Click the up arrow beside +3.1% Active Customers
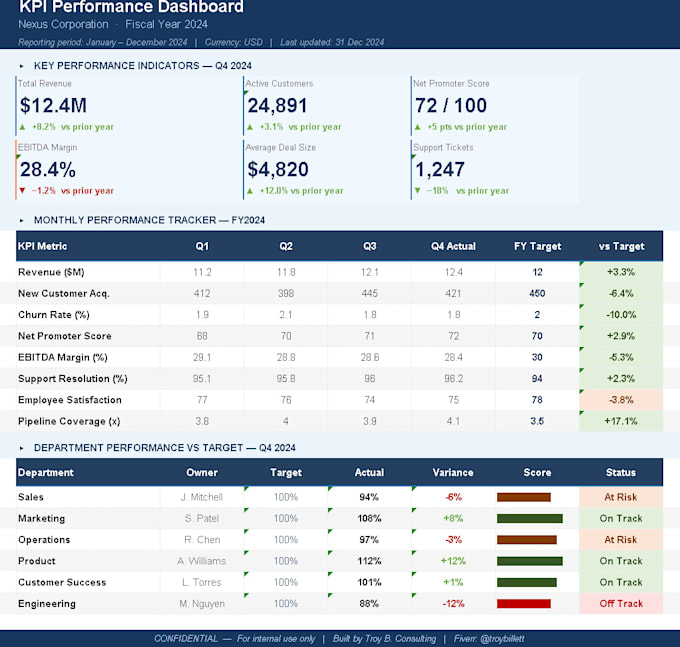 click(x=250, y=127)
